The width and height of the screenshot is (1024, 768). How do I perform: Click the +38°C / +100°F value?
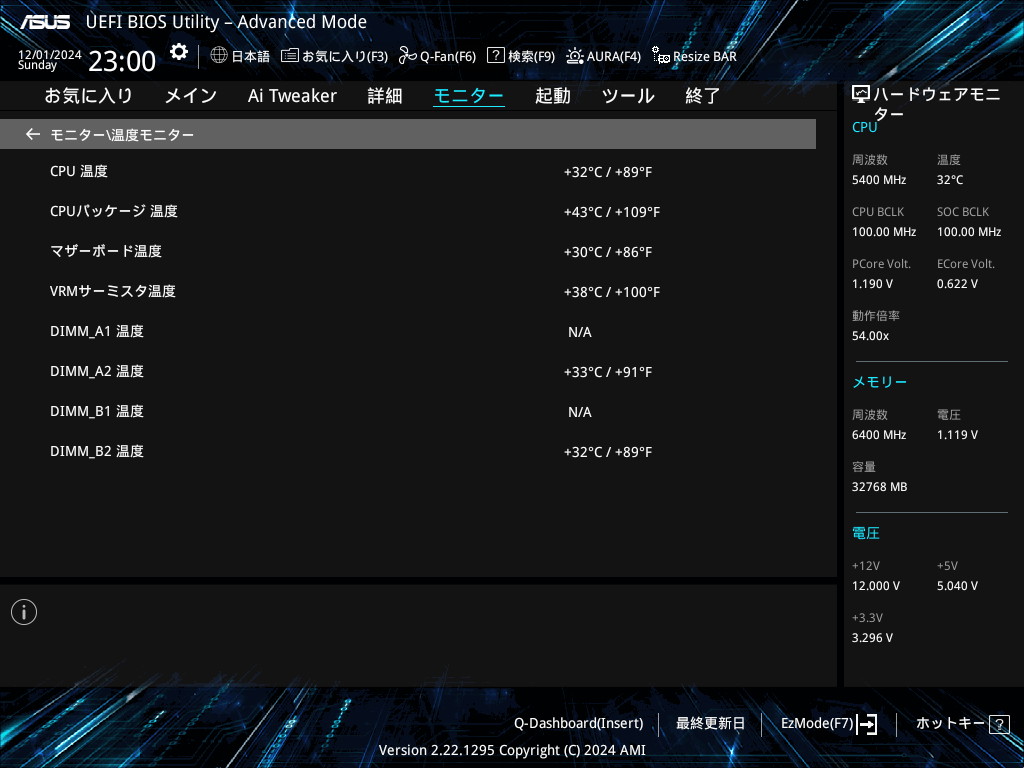[612, 292]
